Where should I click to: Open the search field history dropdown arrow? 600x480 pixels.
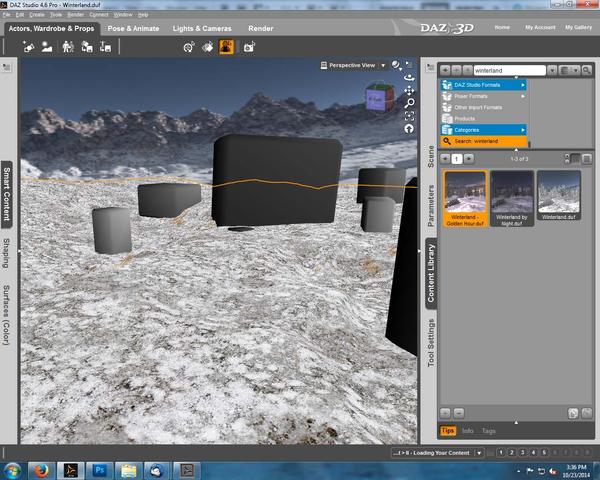pos(552,70)
